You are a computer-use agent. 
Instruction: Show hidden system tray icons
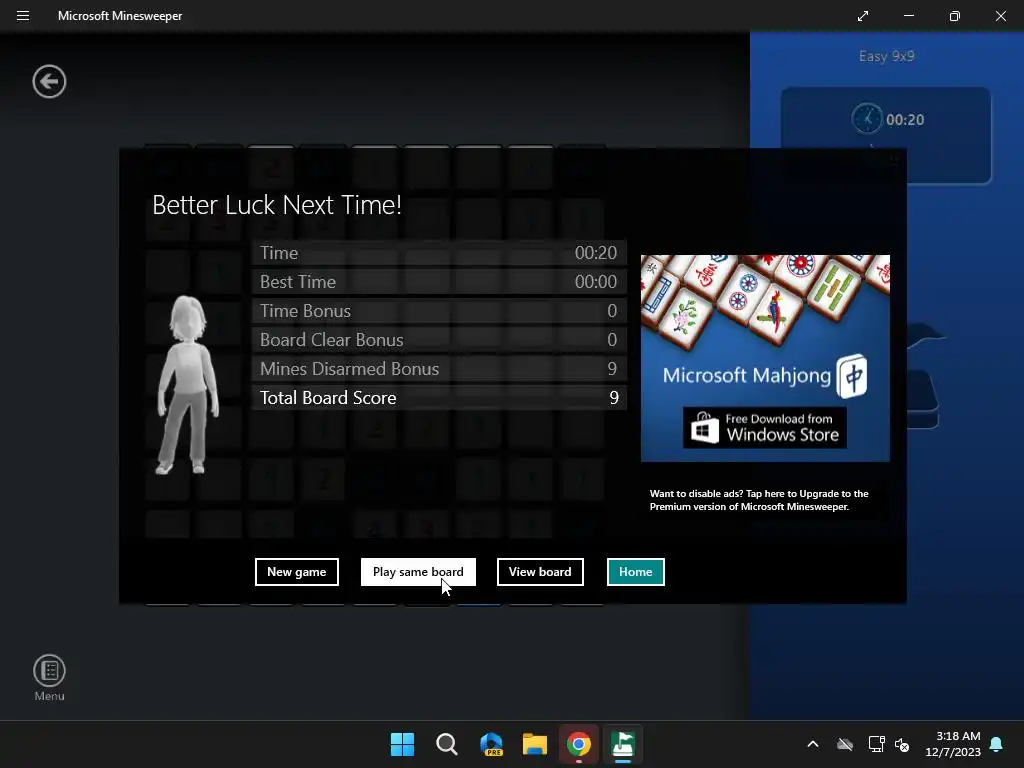(x=813, y=744)
